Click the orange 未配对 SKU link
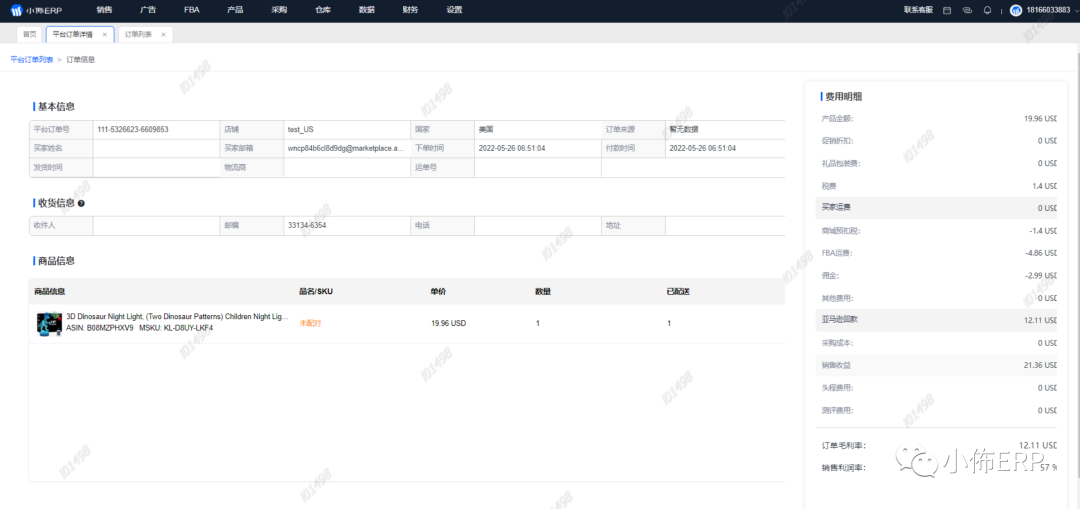The width and height of the screenshot is (1080, 509). [310, 323]
